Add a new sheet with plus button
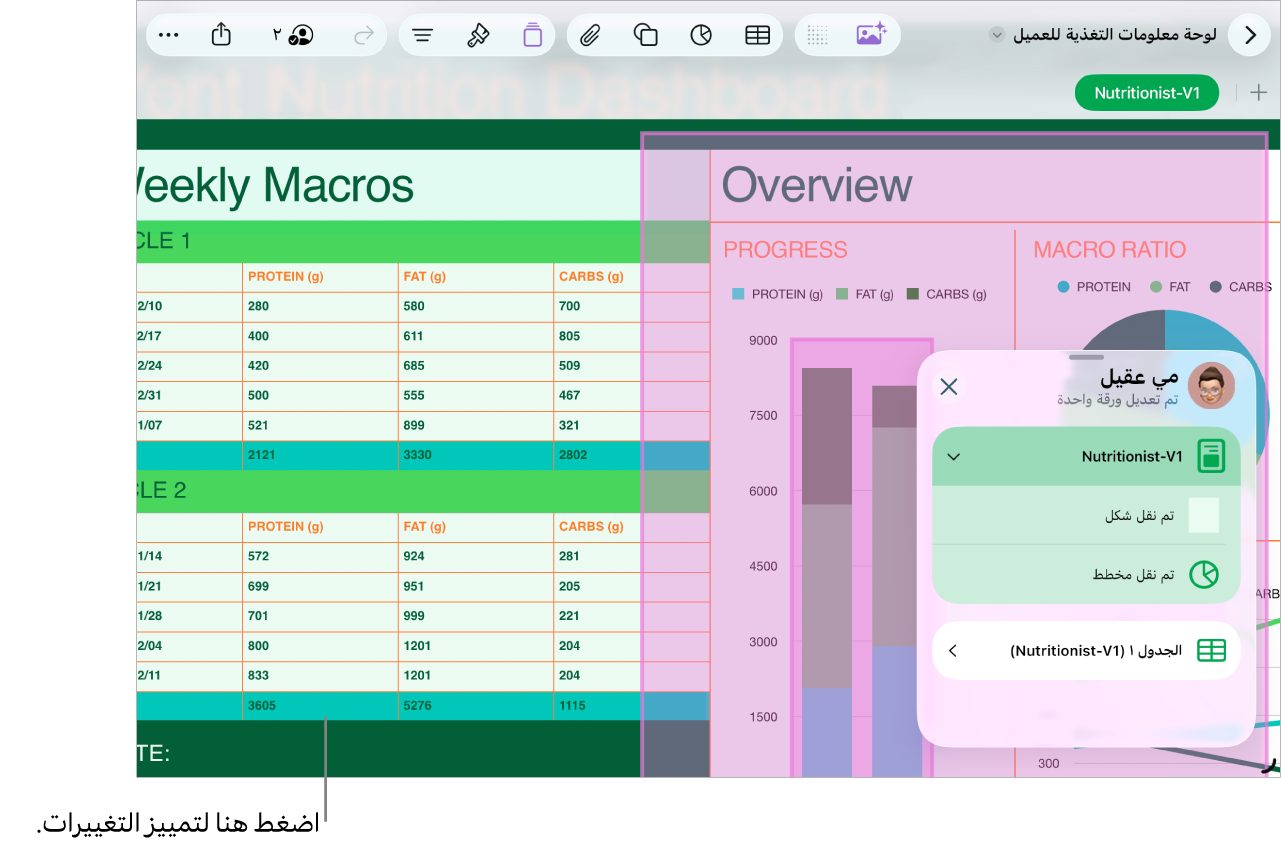Viewport: 1282px width, 846px height. [x=1258, y=93]
